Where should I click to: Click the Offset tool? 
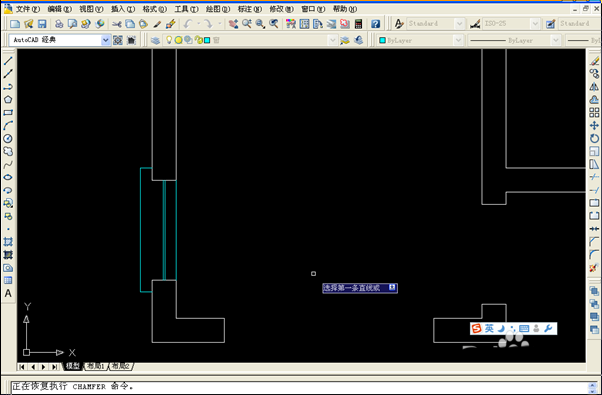[594, 100]
